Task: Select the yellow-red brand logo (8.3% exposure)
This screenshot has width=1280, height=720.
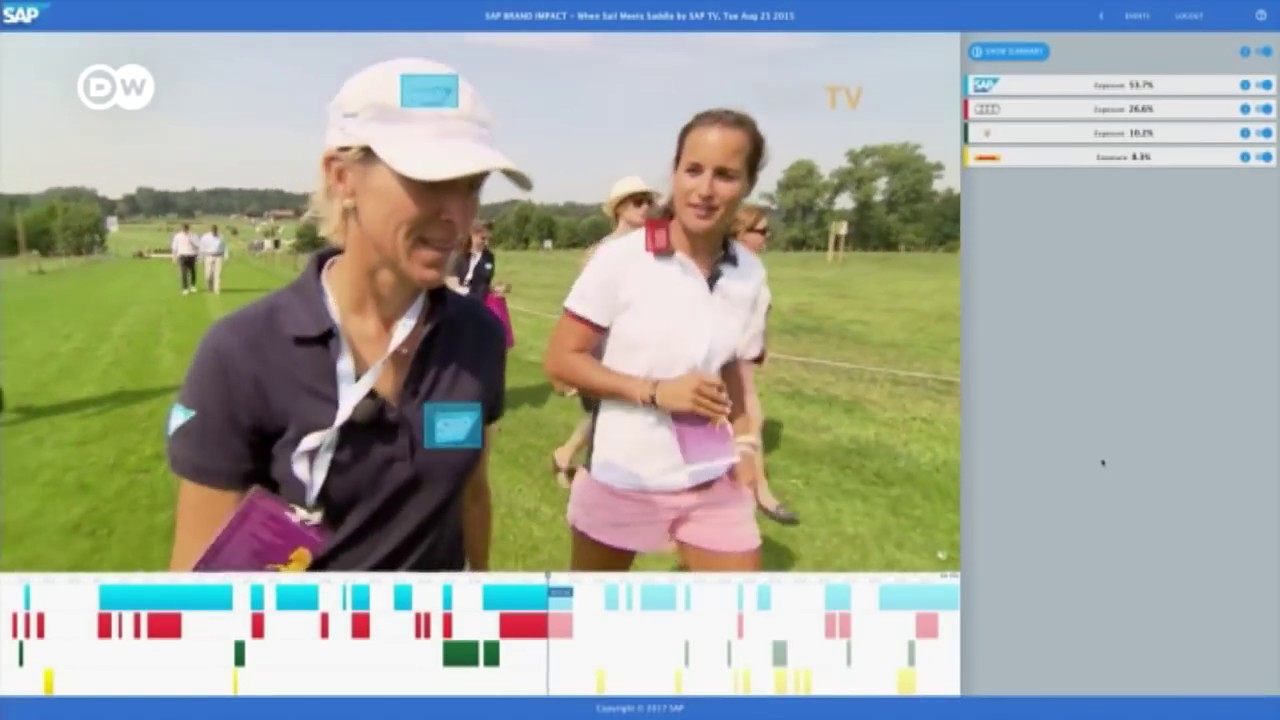Action: 987,157
